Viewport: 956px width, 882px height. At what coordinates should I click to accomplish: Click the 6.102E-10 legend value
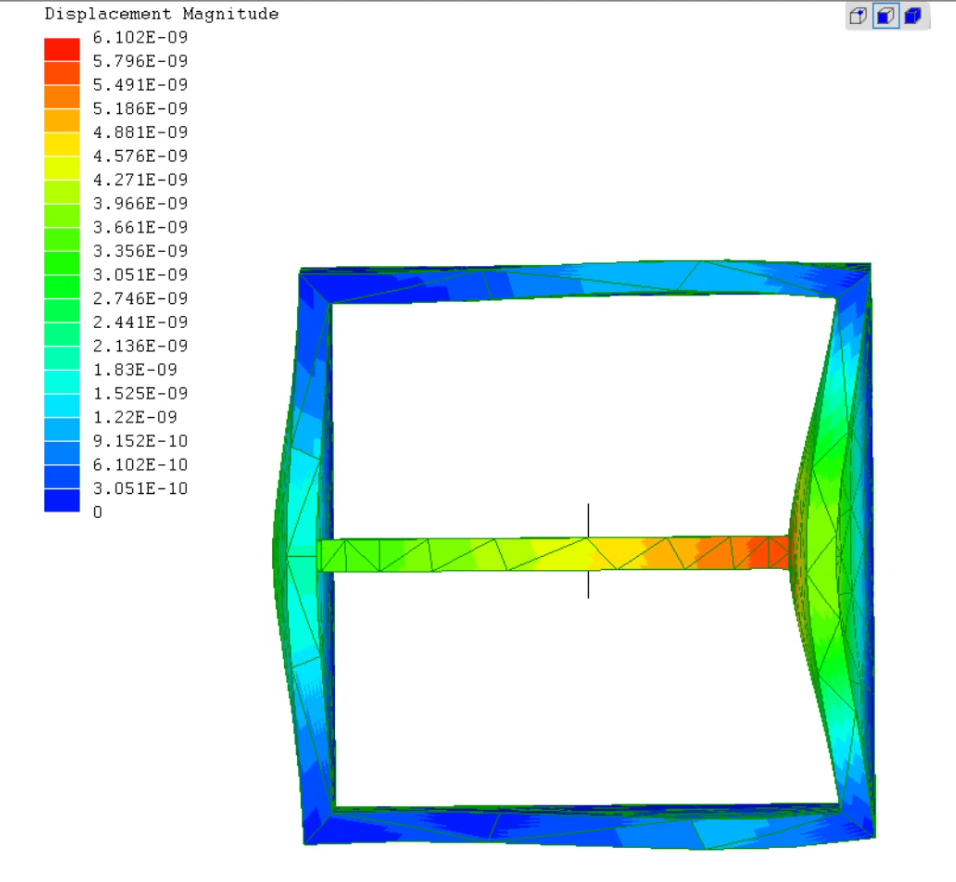pyautogui.click(x=140, y=466)
